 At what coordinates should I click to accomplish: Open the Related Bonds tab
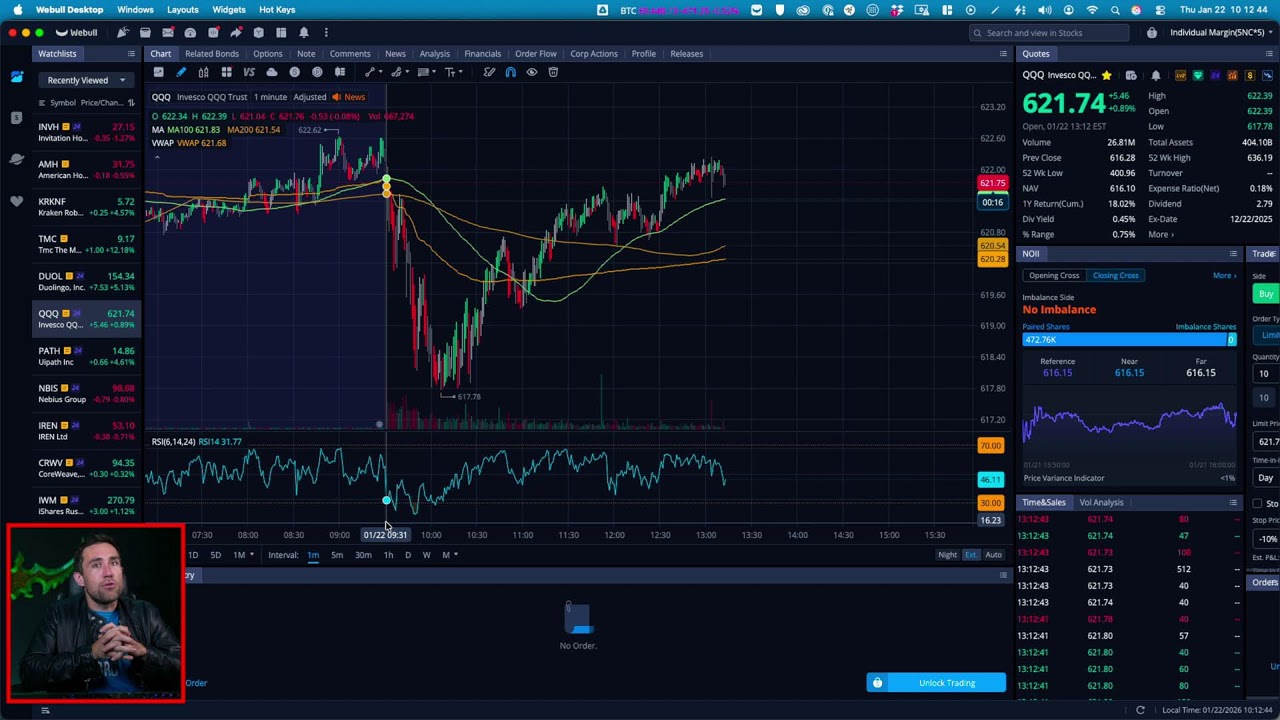212,54
